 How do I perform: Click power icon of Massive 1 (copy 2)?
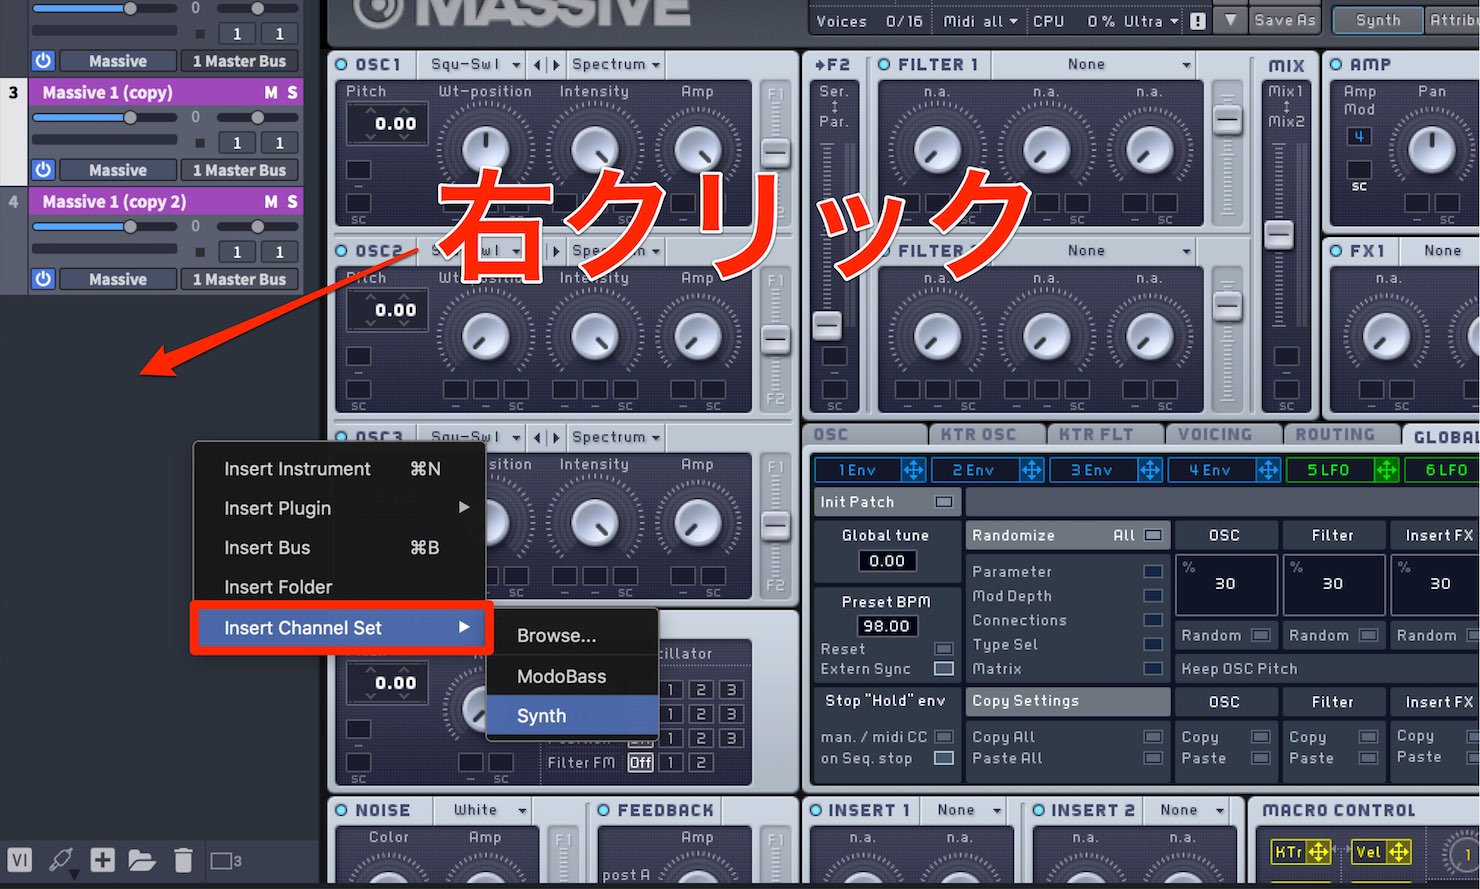coord(43,279)
